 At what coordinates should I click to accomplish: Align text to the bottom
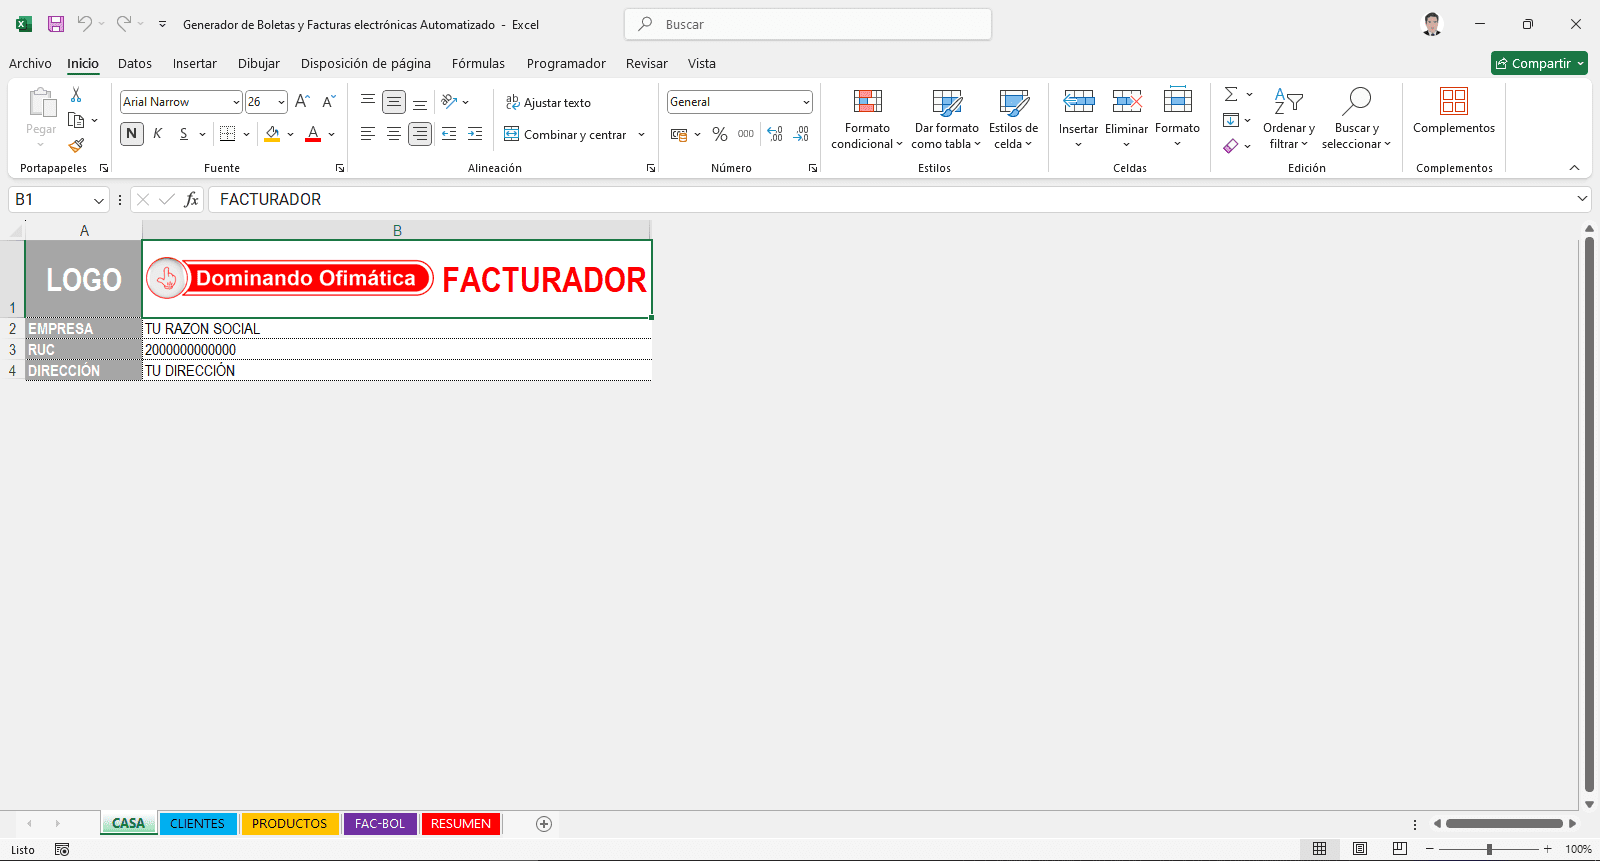point(420,102)
